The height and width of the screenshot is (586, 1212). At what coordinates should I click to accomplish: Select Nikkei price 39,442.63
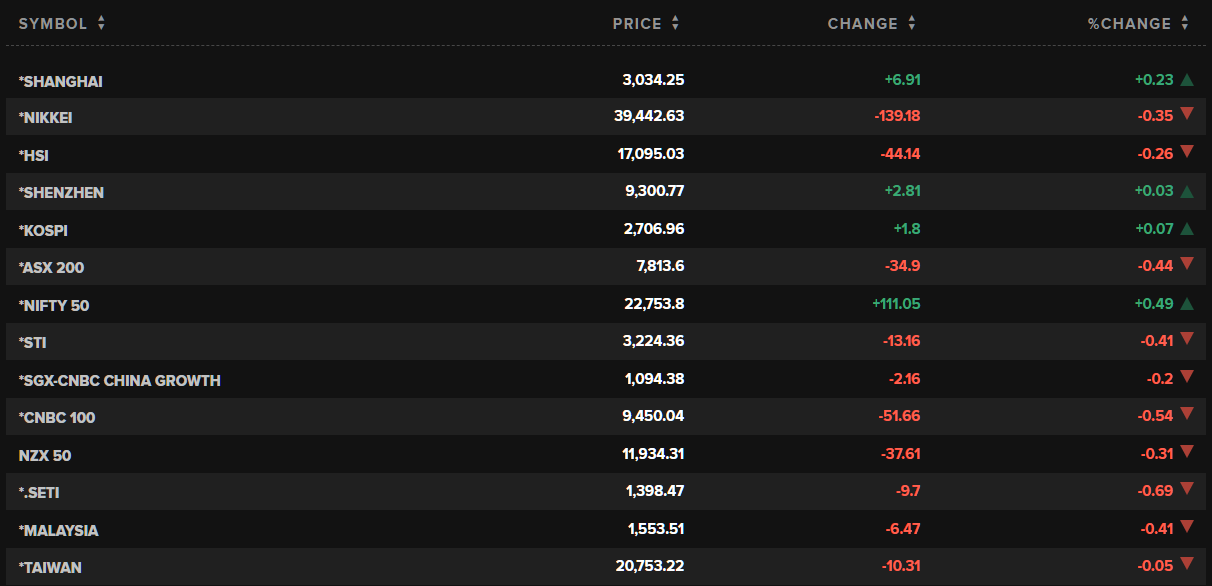coord(649,116)
